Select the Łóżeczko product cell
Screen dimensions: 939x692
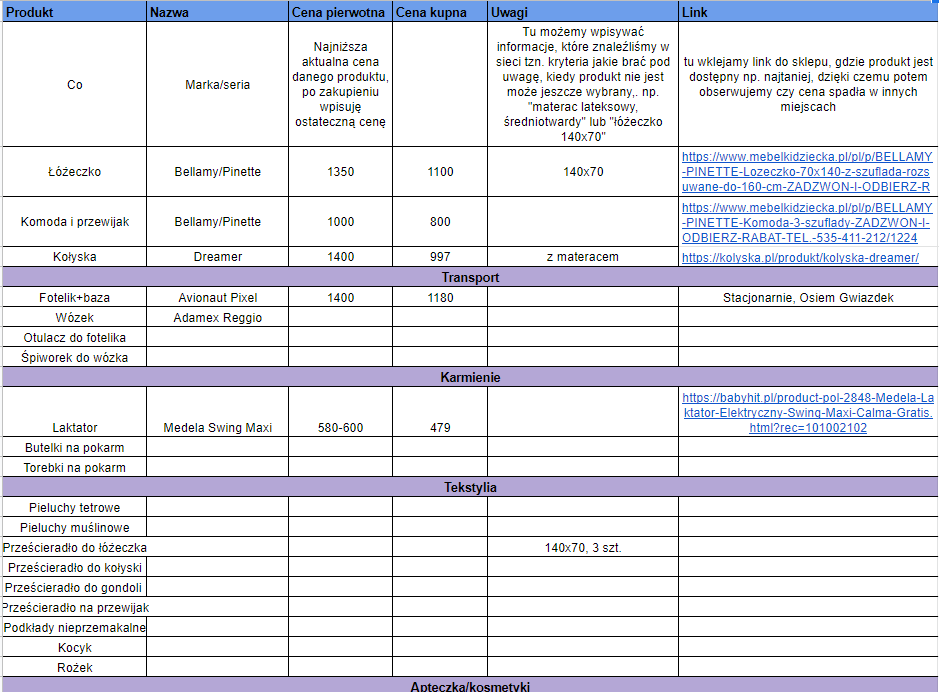(x=74, y=172)
